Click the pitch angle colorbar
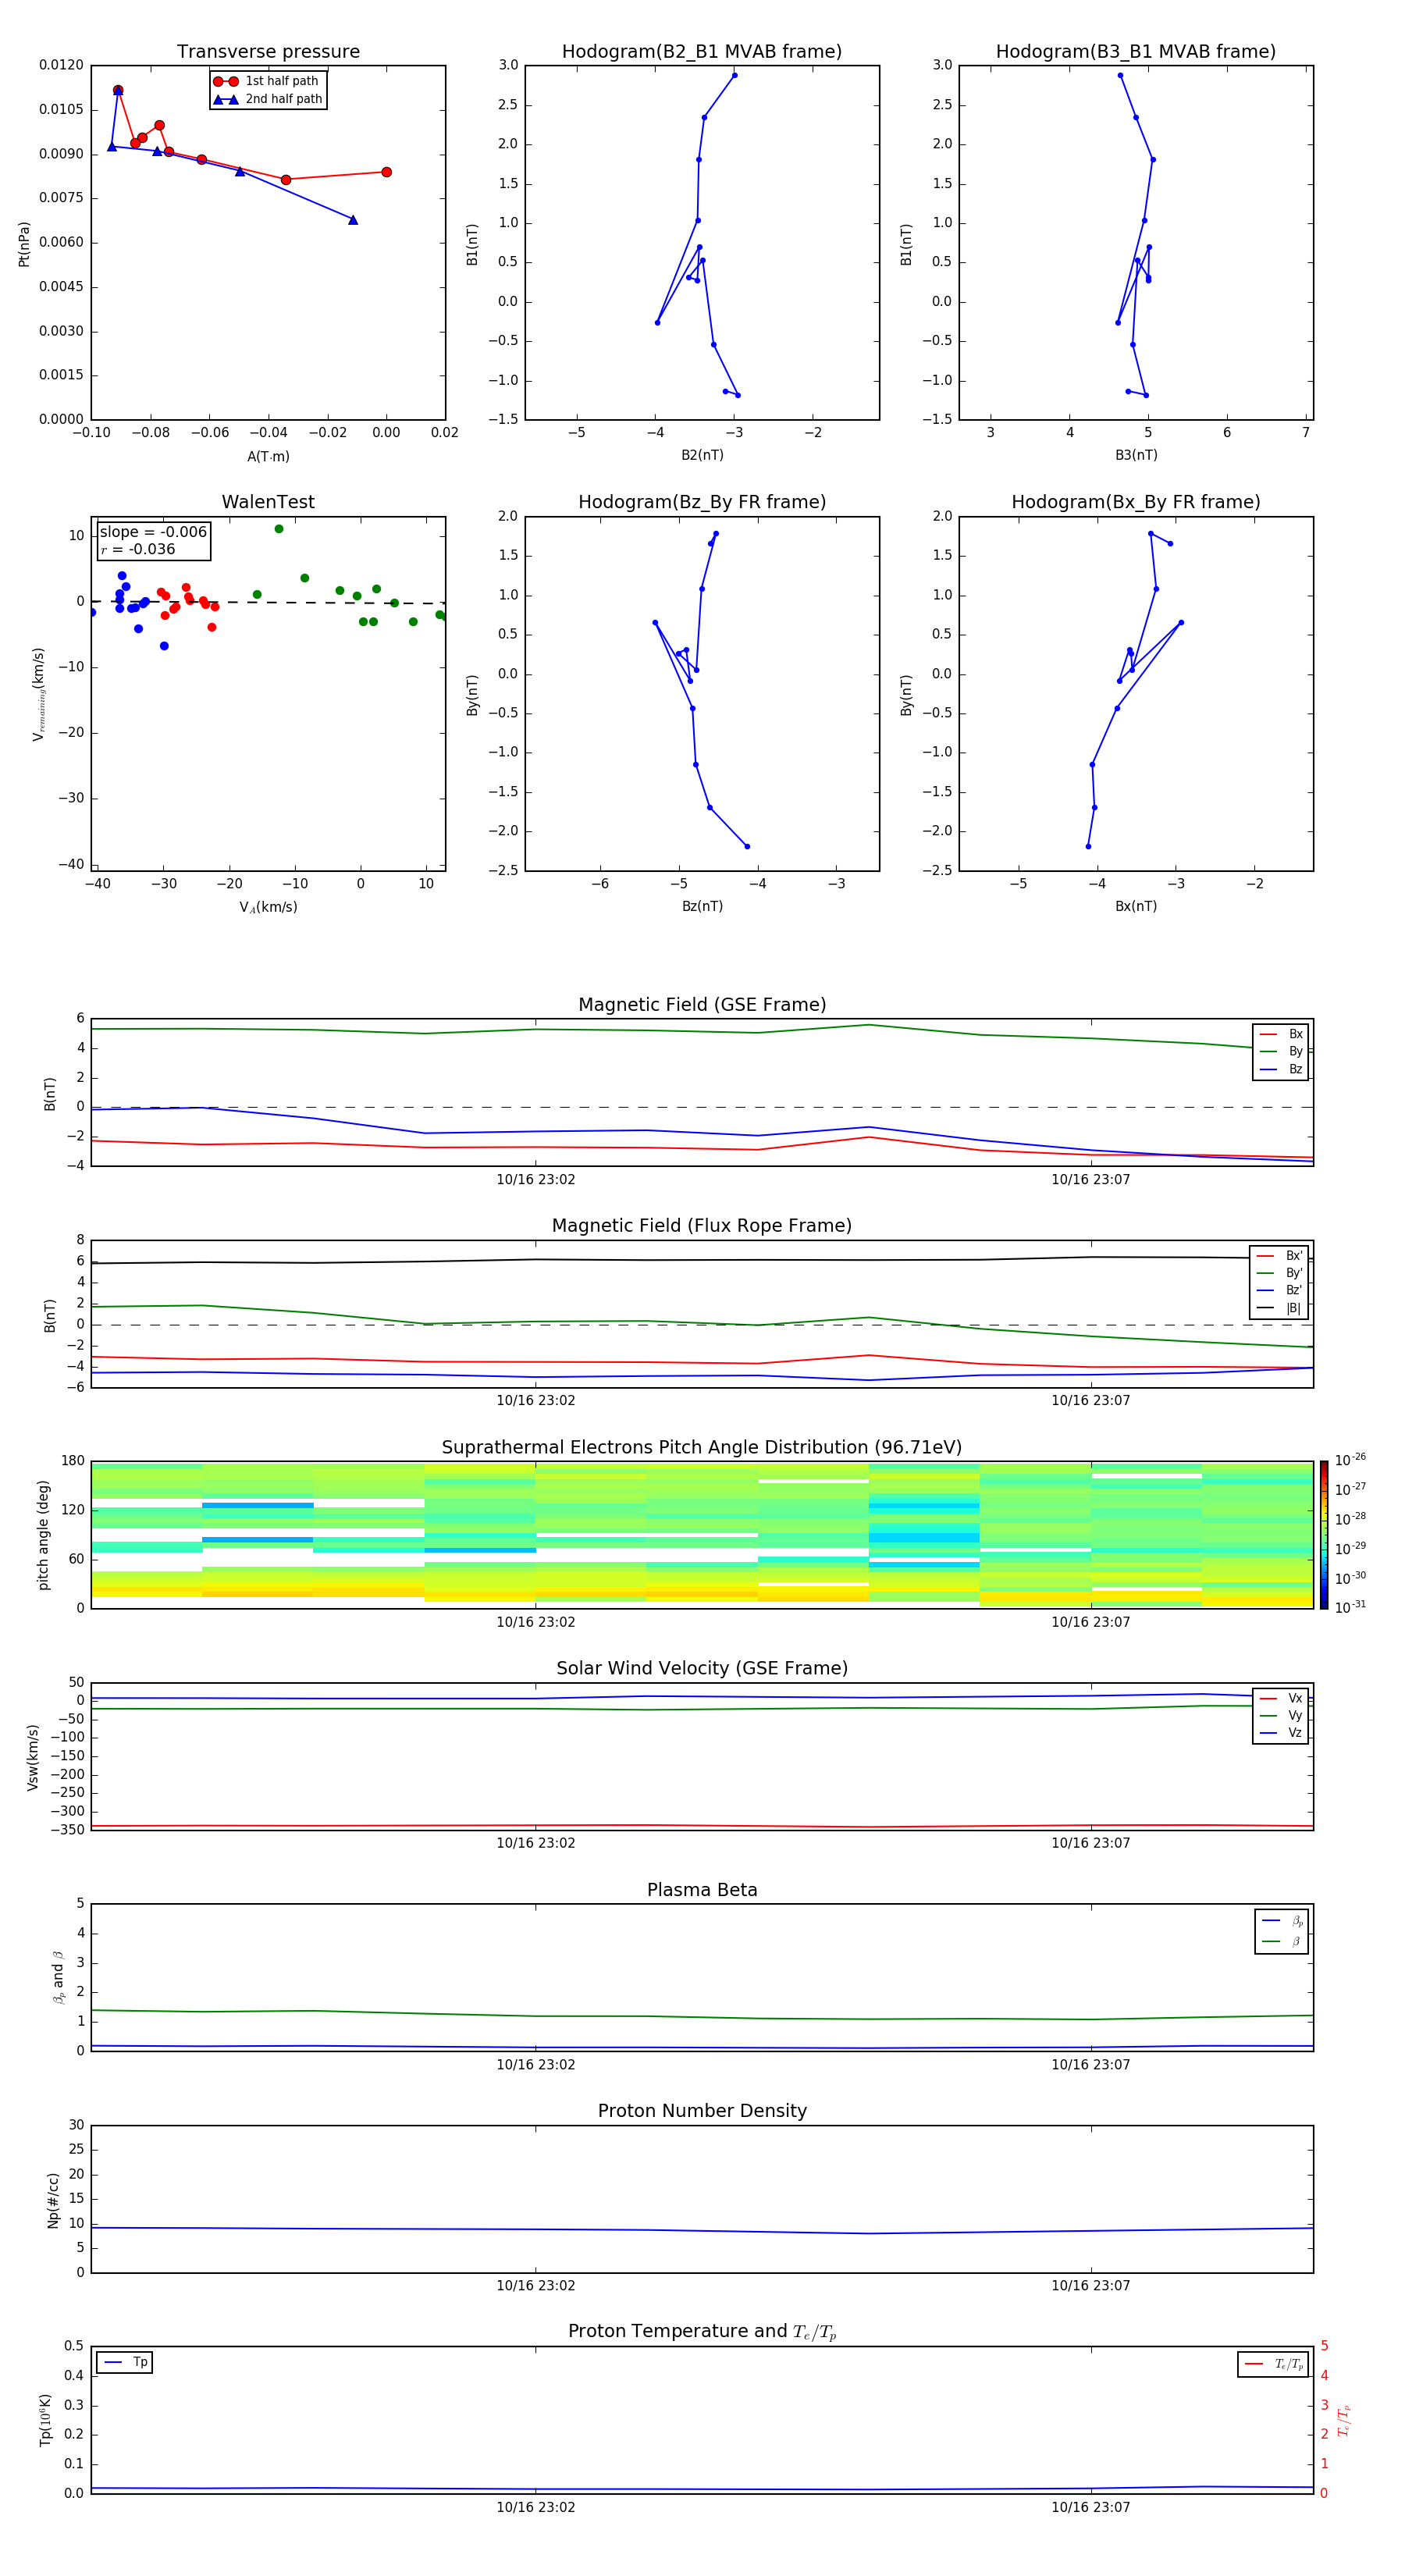Image resolution: width=1405 pixels, height=2576 pixels. tap(1323, 1535)
